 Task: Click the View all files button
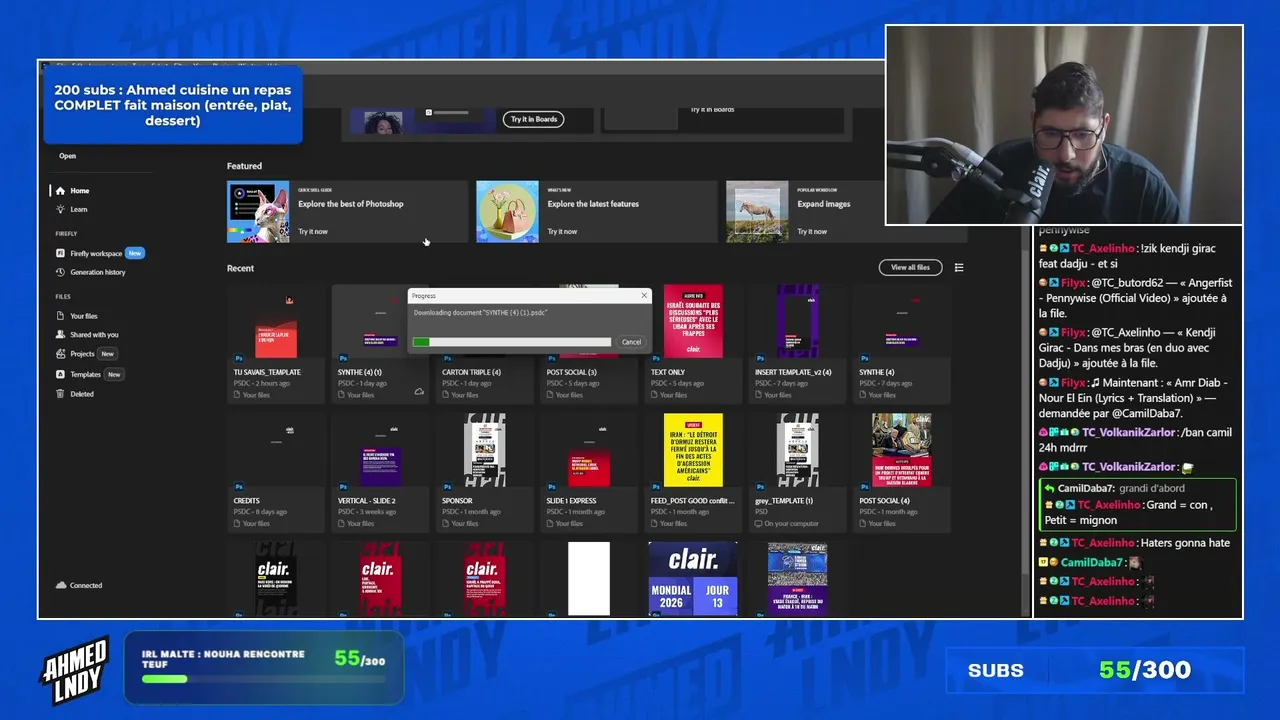[910, 268]
